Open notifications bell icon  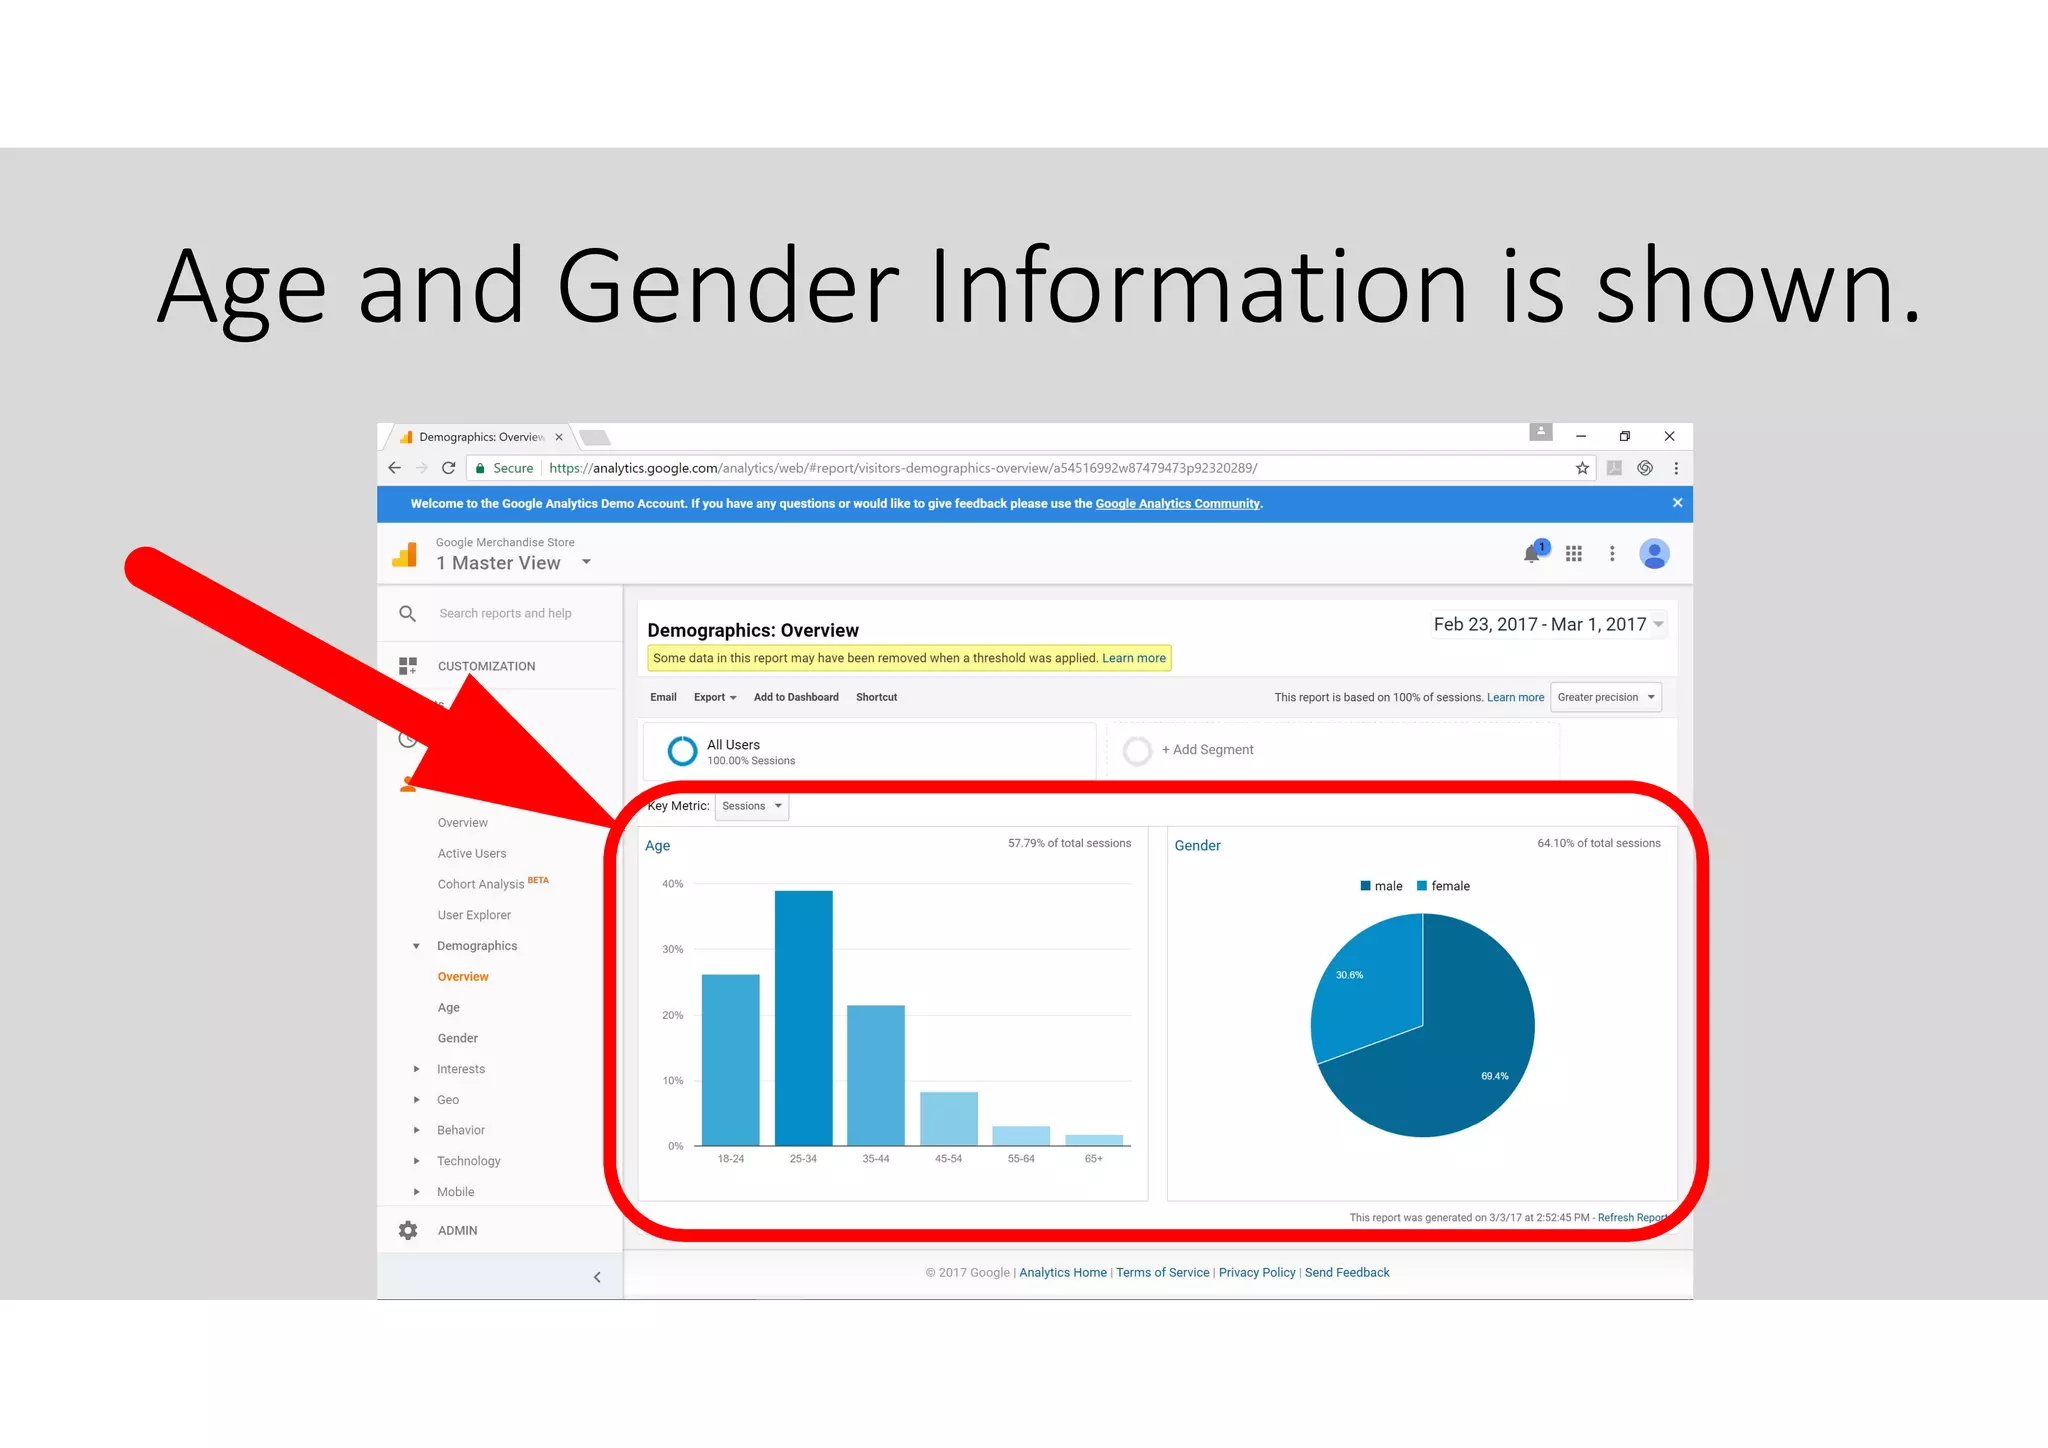1532,553
